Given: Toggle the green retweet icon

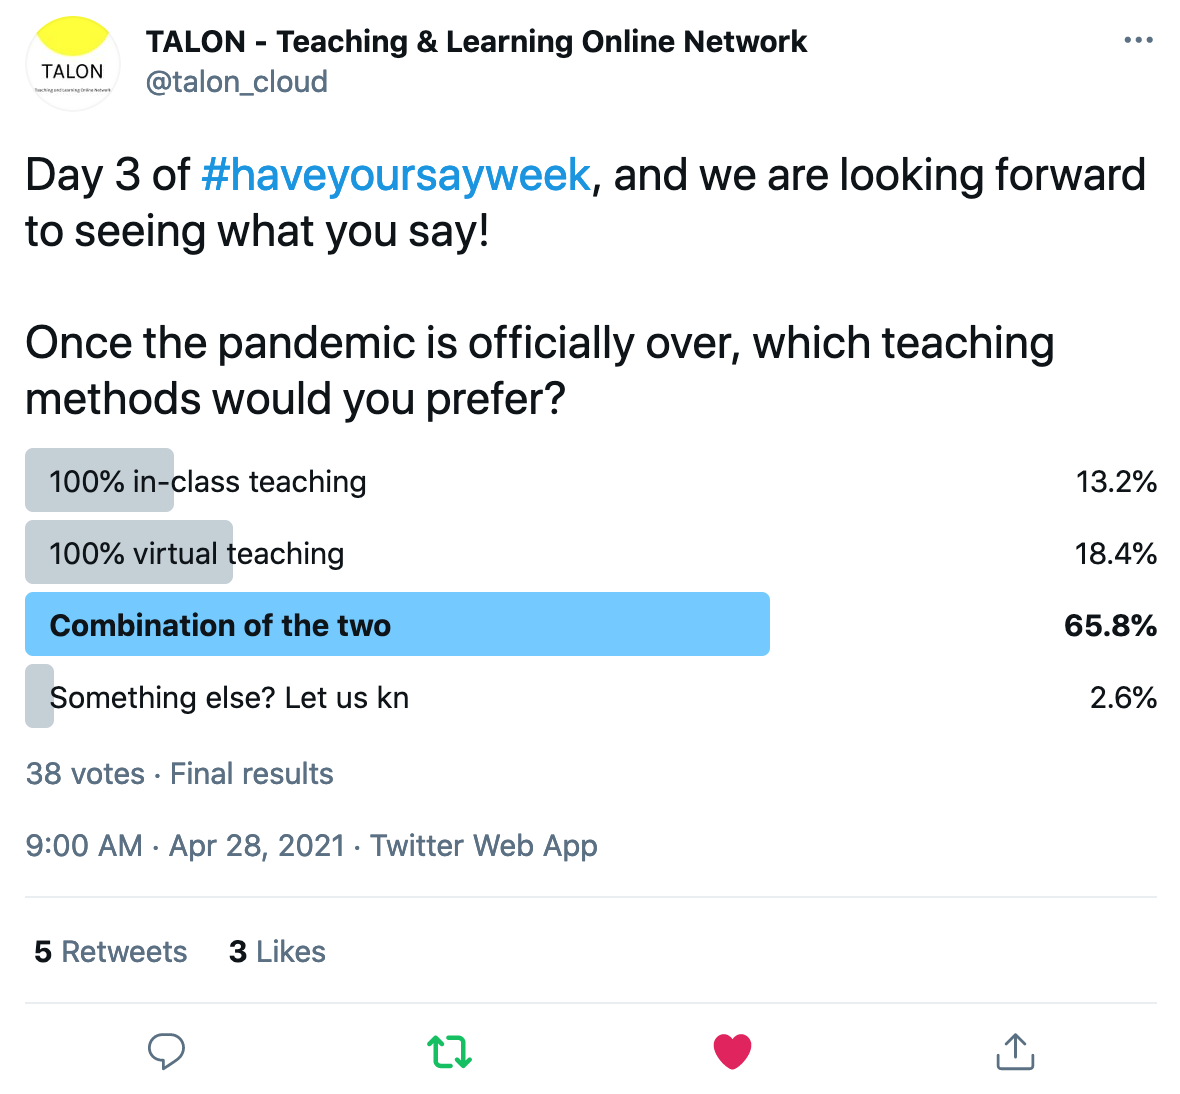Looking at the screenshot, I should coord(449,1051).
